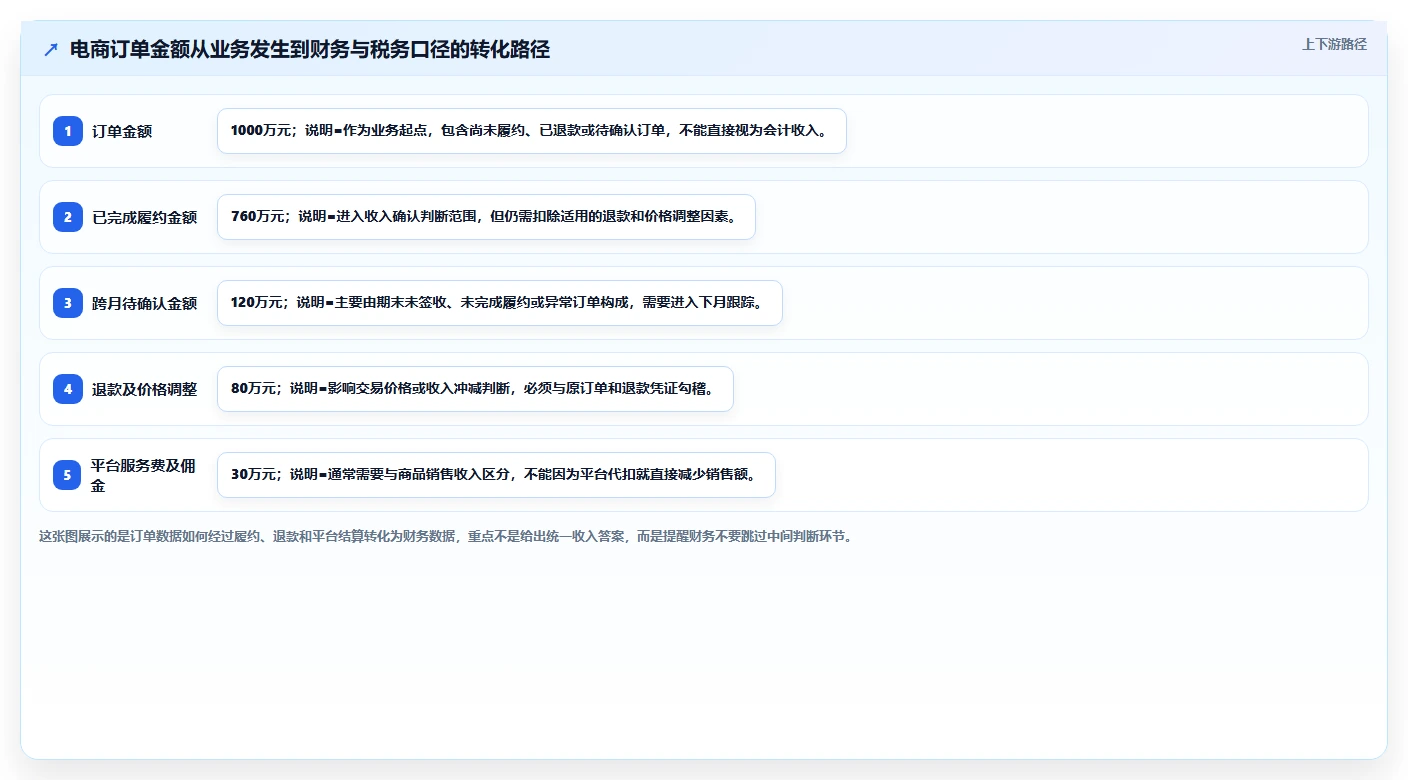Image resolution: width=1408 pixels, height=780 pixels.
Task: Click the 上下游路径 tag in header
Action: (x=1334, y=44)
